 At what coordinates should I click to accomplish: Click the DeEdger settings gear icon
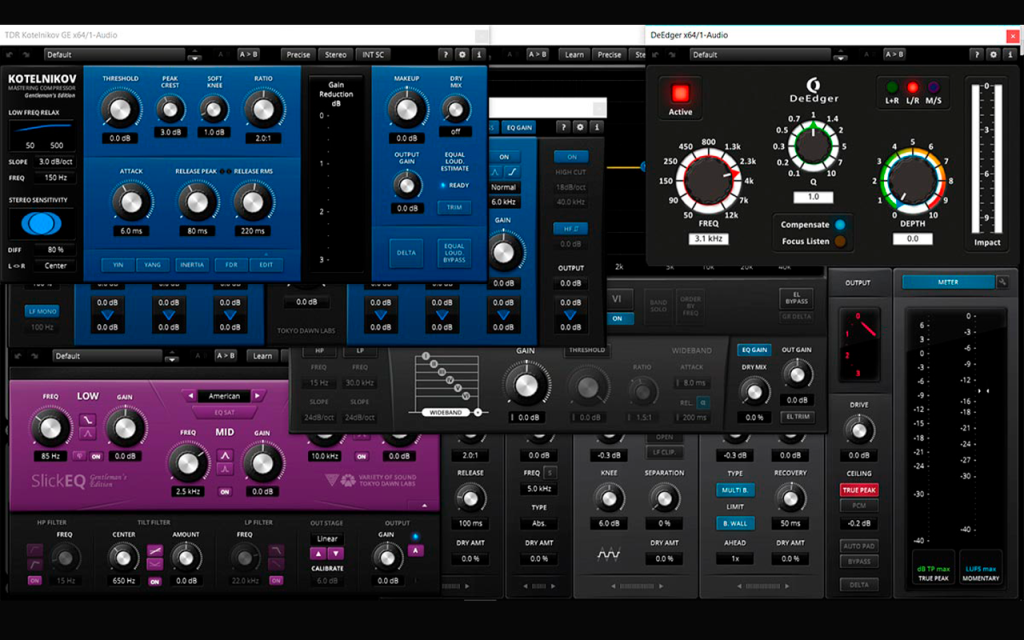coord(993,55)
